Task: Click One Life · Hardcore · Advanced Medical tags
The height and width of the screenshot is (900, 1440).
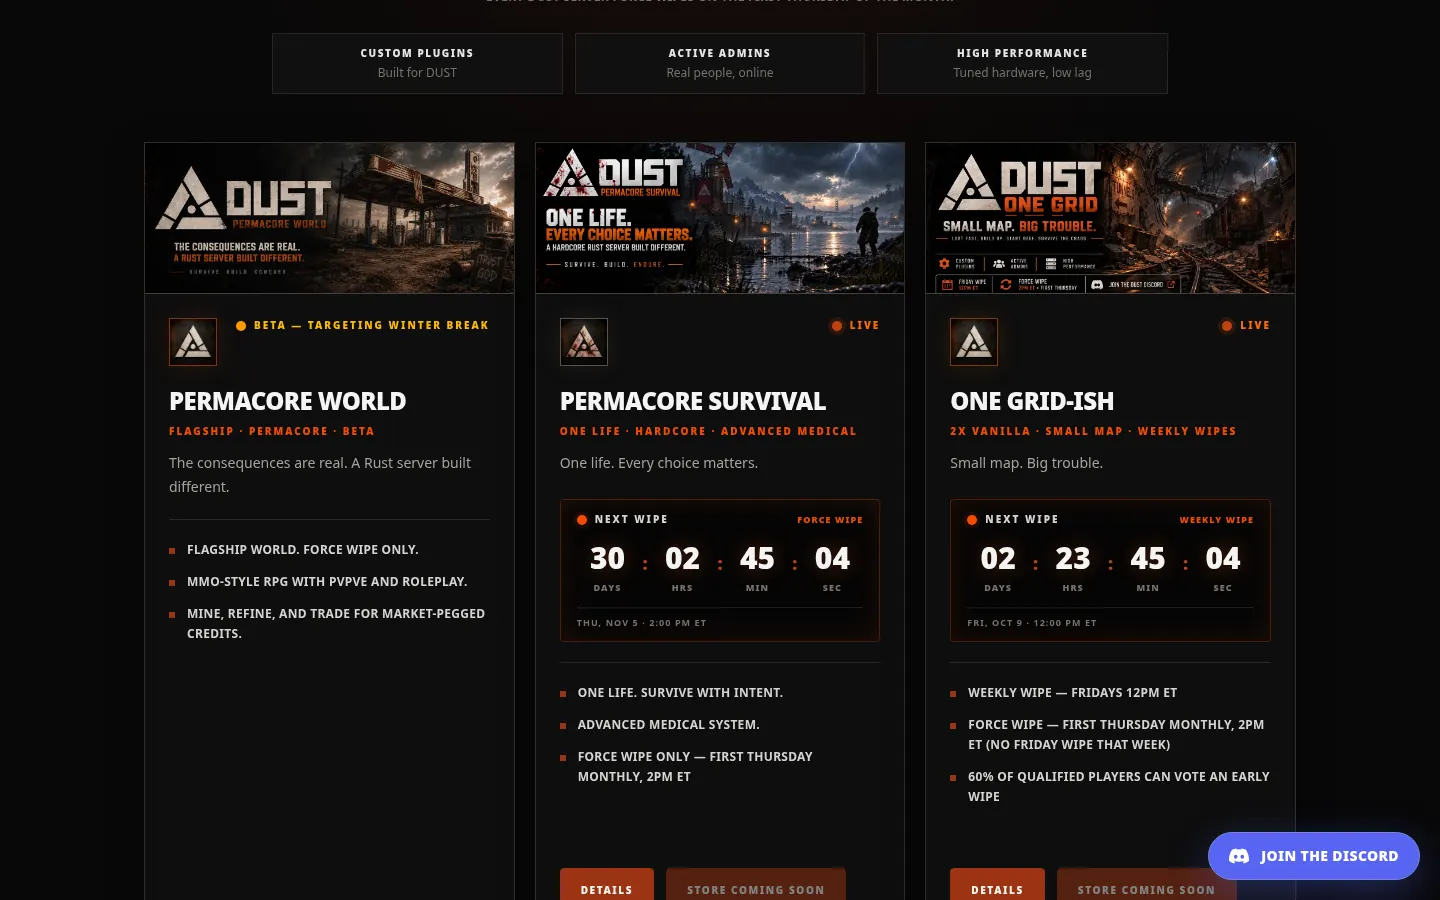Action: [708, 431]
